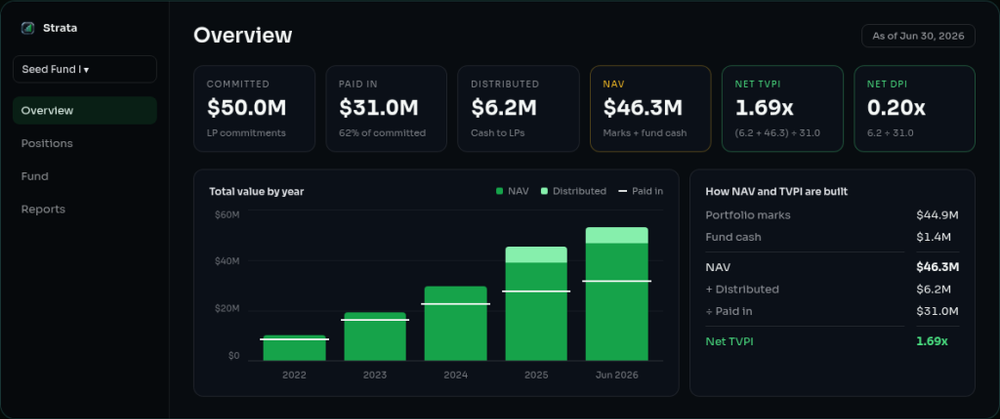Click the + Distributed row label
Image resolution: width=1000 pixels, height=419 pixels.
tap(742, 290)
